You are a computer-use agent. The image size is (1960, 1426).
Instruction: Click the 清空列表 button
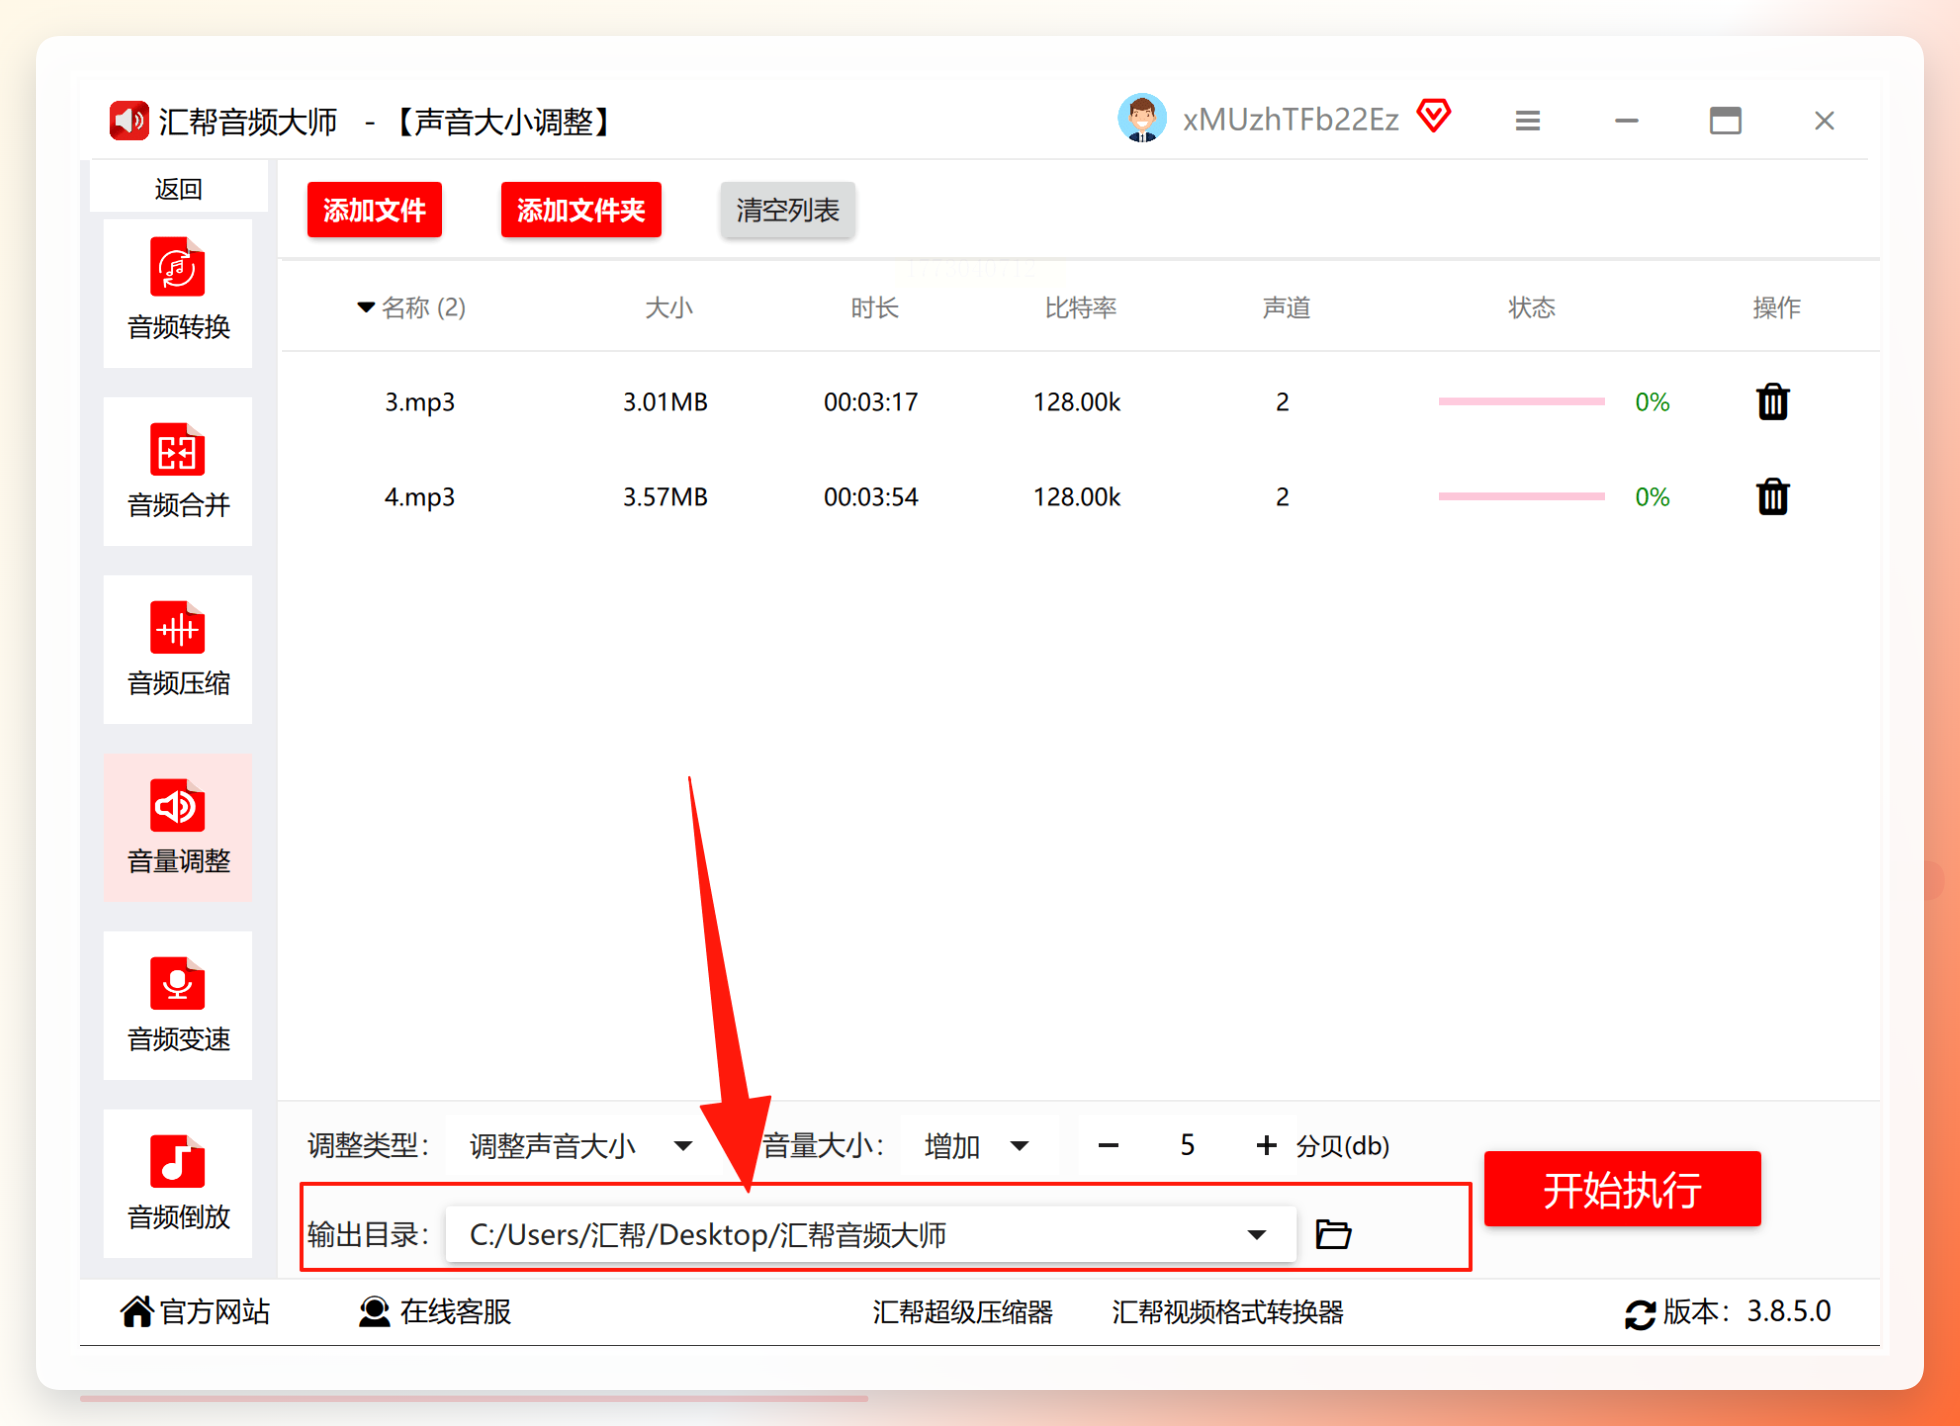pos(787,210)
